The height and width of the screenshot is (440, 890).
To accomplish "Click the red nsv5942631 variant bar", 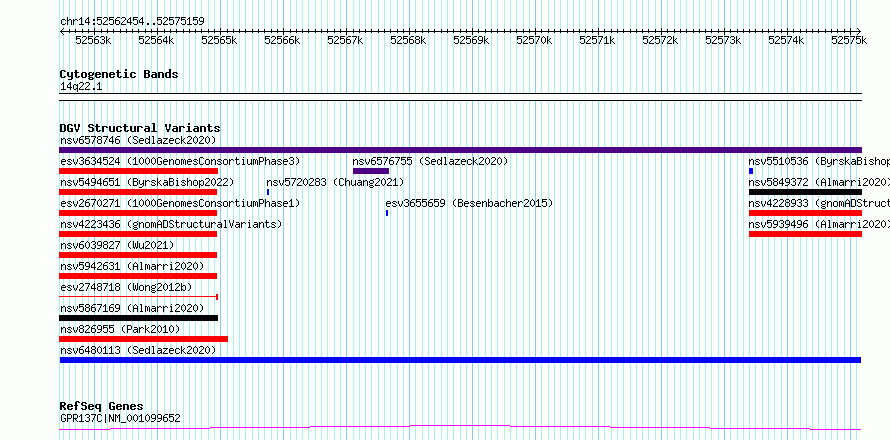I will 138,276.
